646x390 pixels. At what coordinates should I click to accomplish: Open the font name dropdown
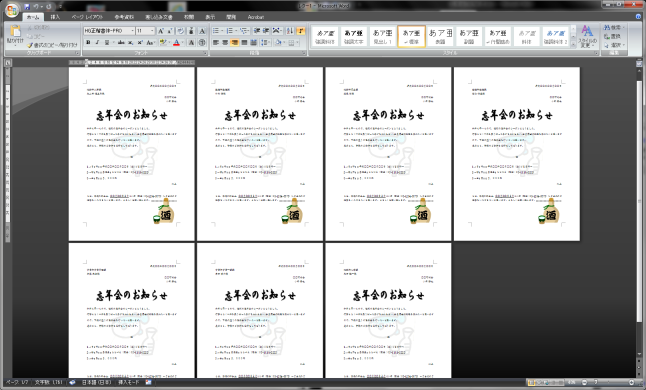[x=132, y=31]
